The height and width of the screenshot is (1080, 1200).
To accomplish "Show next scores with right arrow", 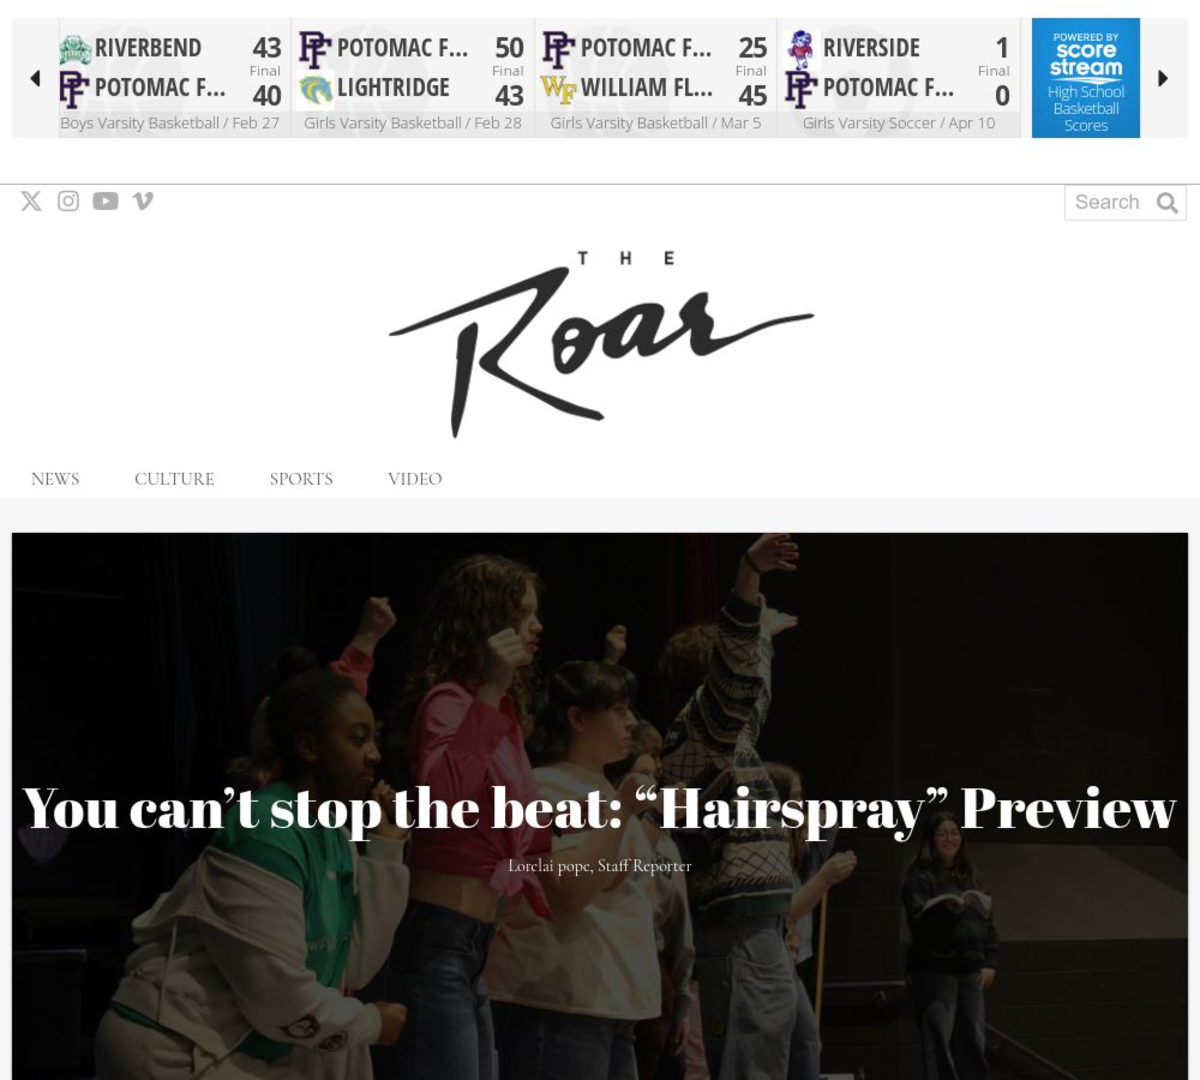I will tap(1163, 77).
